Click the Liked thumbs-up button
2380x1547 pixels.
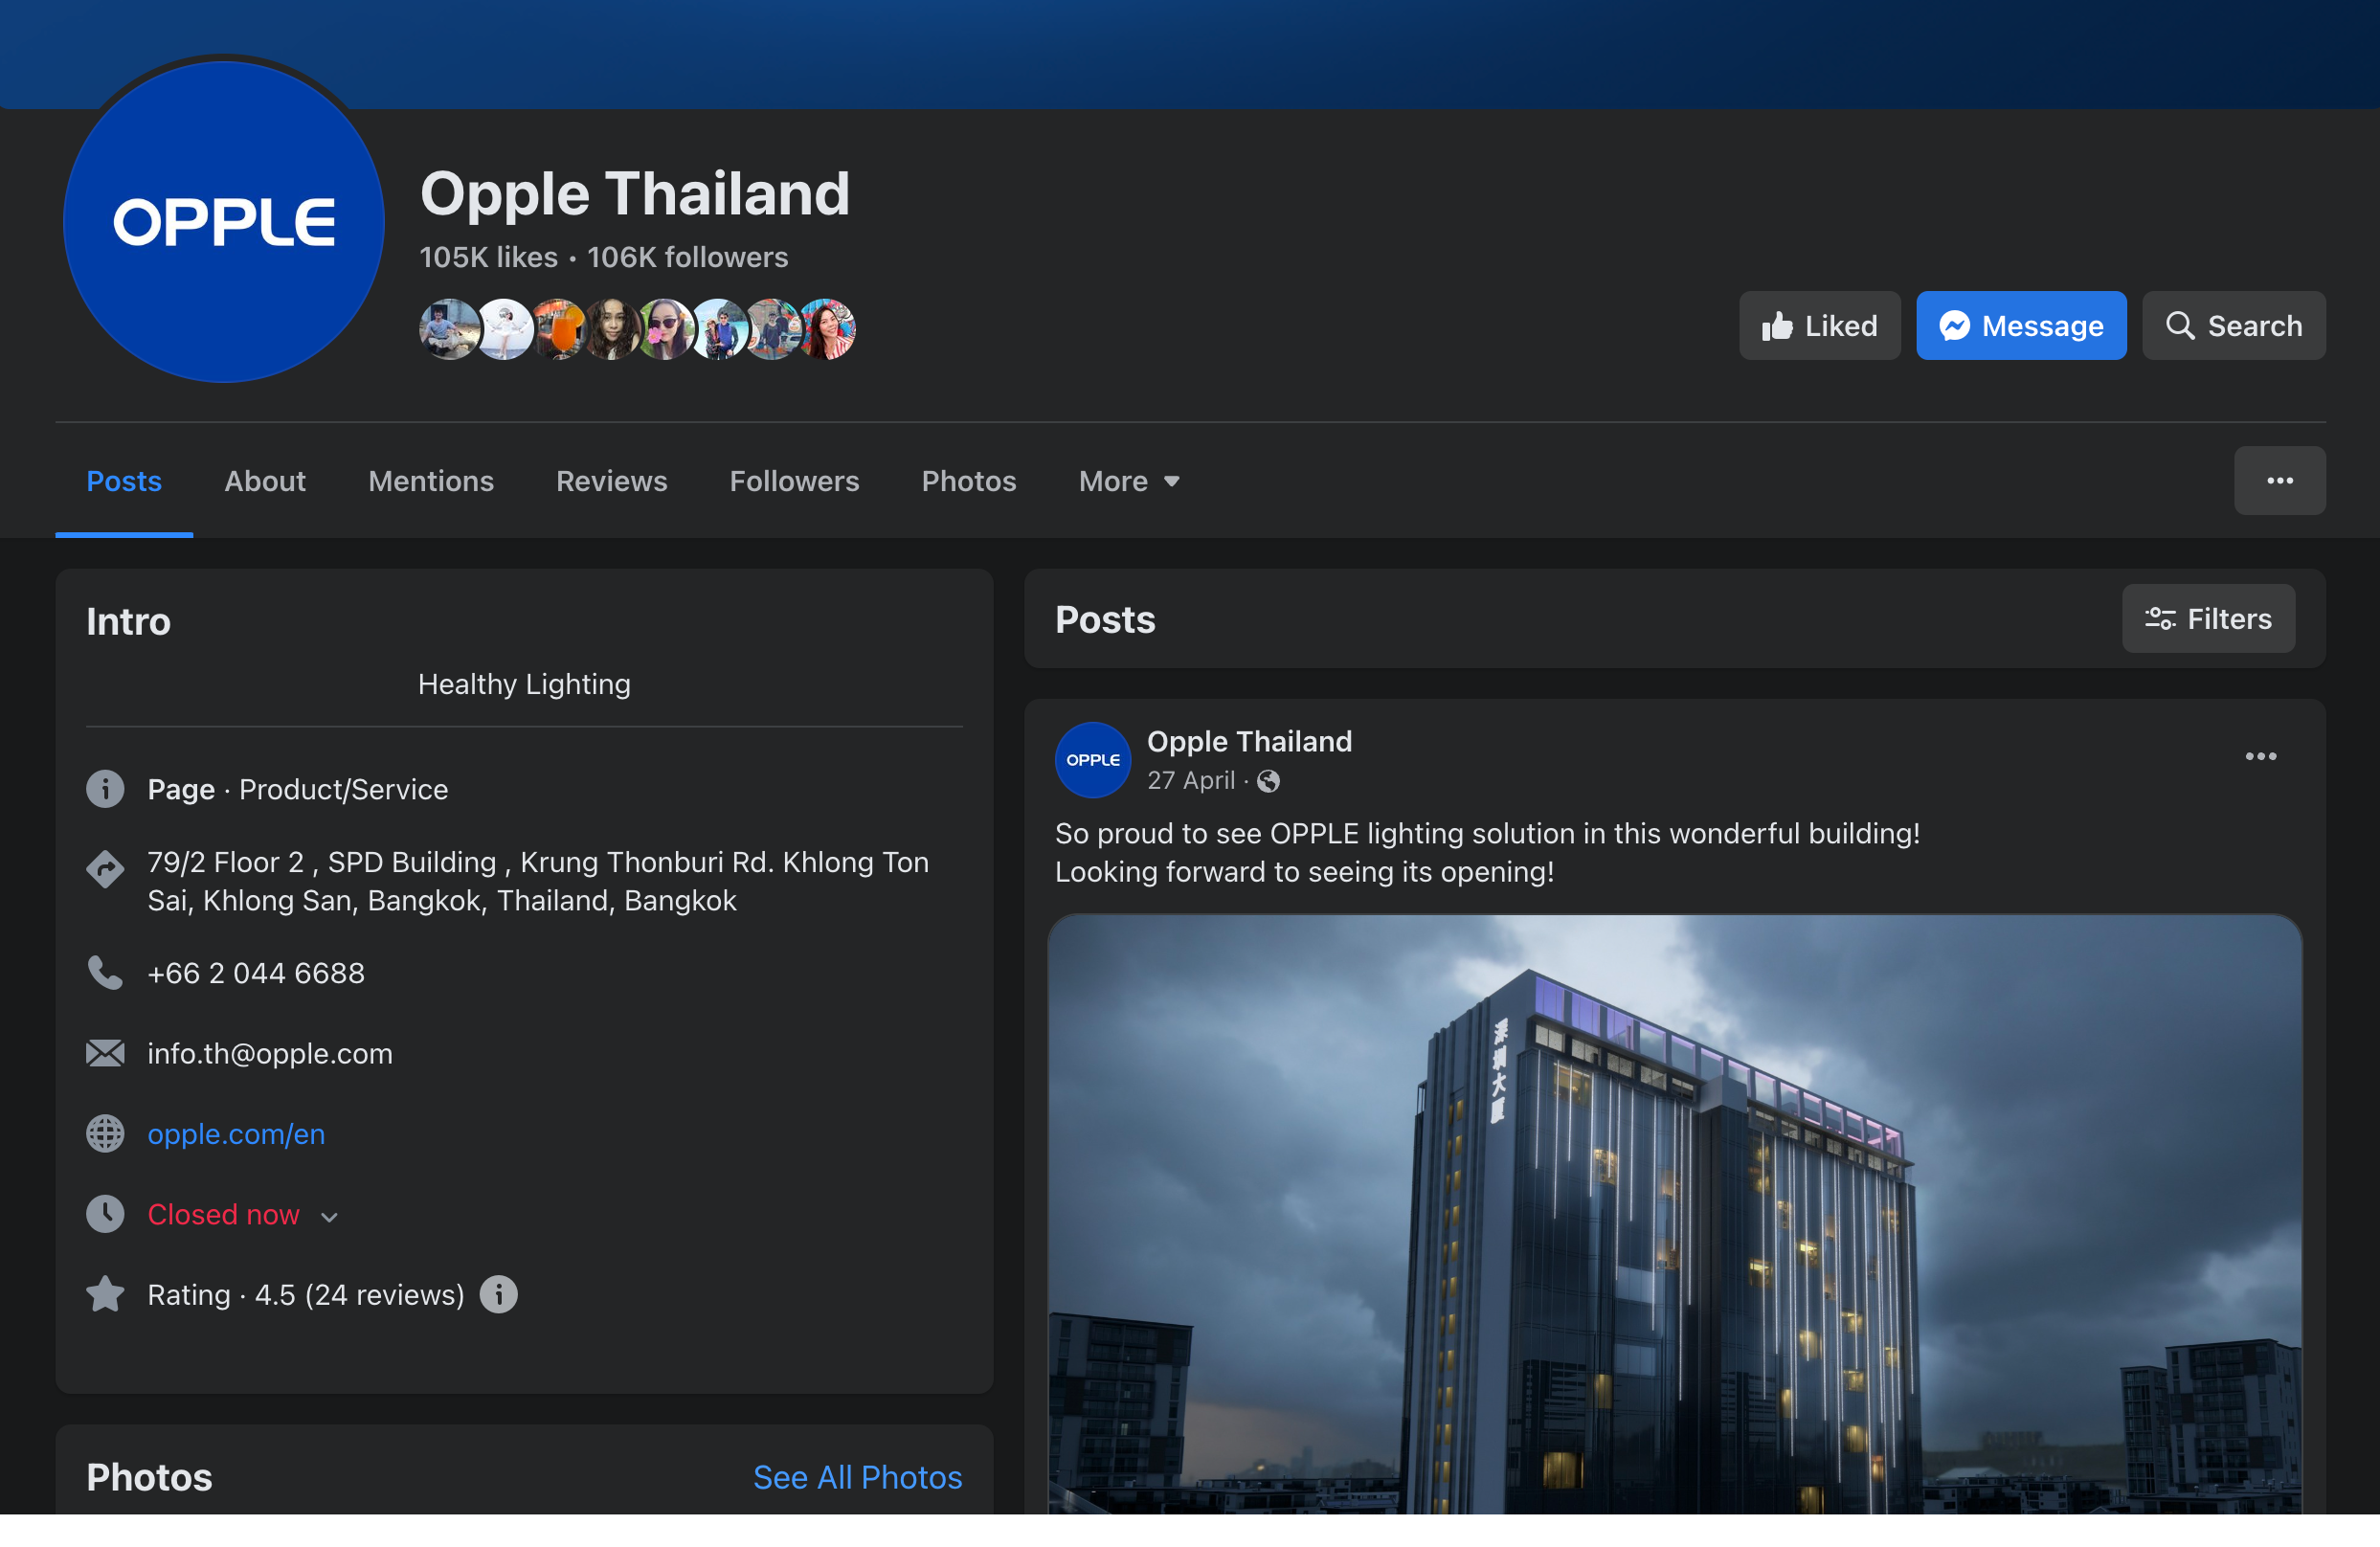click(x=1819, y=326)
